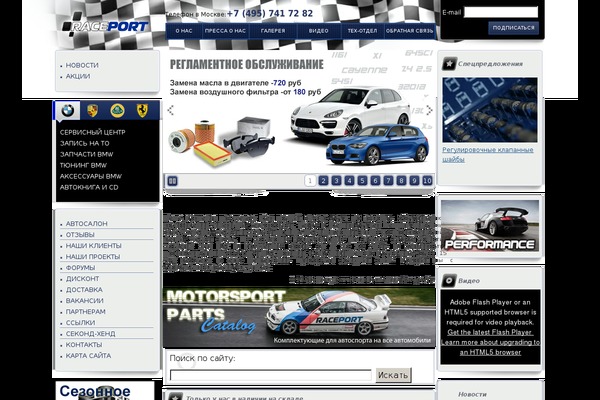This screenshot has height=400, width=600.
Task: Go to slide 1 in the pager
Action: coord(310,180)
